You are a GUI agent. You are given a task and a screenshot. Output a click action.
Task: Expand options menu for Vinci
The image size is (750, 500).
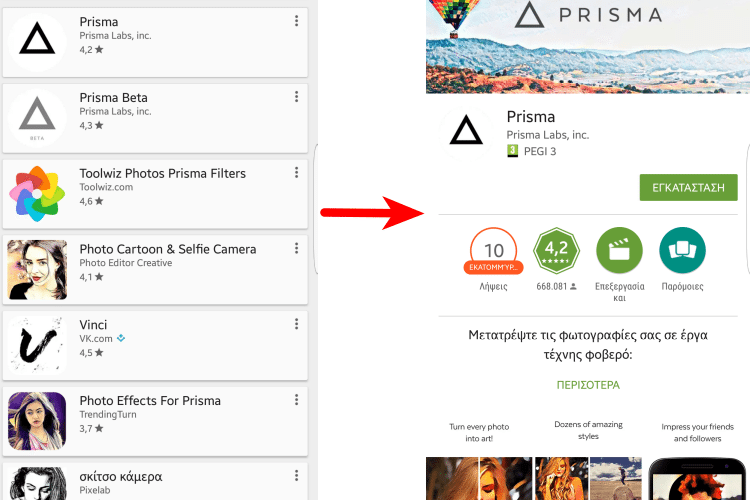point(297,324)
